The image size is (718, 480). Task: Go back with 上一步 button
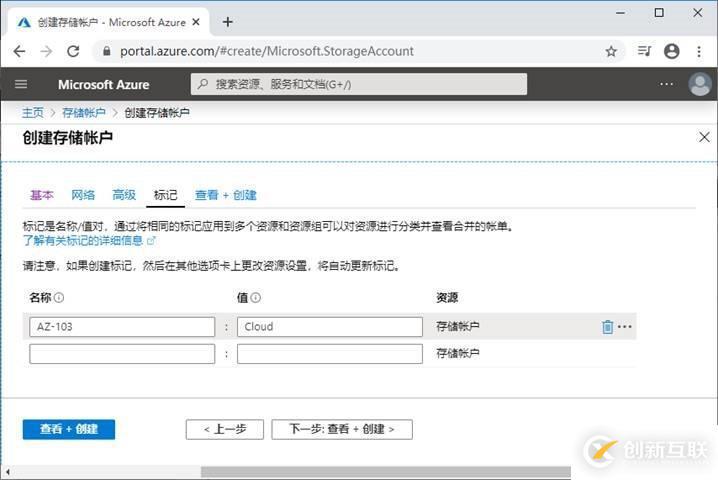tap(225, 429)
